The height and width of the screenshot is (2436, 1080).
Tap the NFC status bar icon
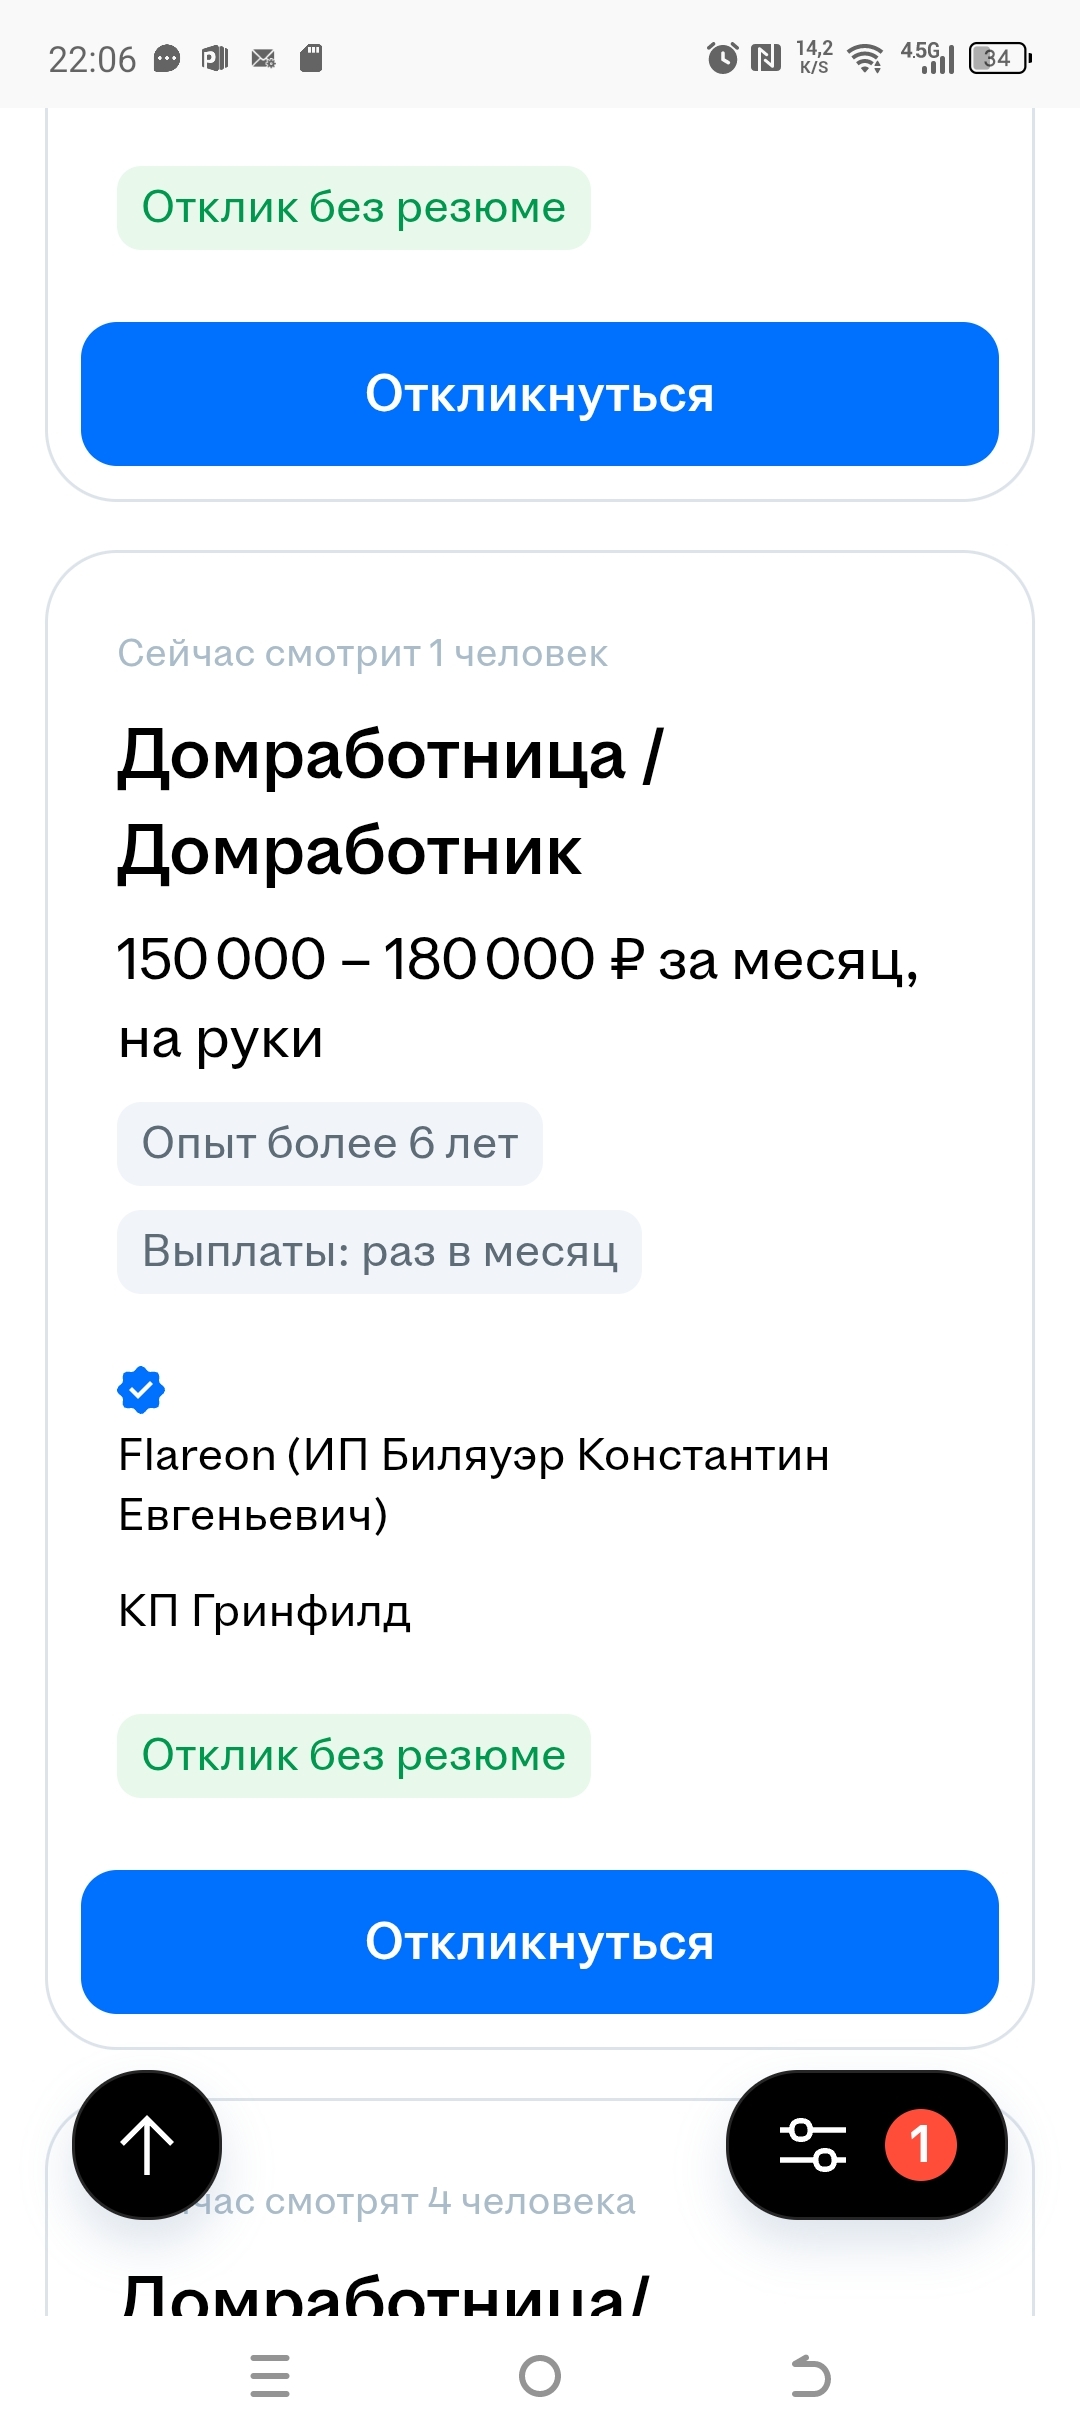[766, 58]
